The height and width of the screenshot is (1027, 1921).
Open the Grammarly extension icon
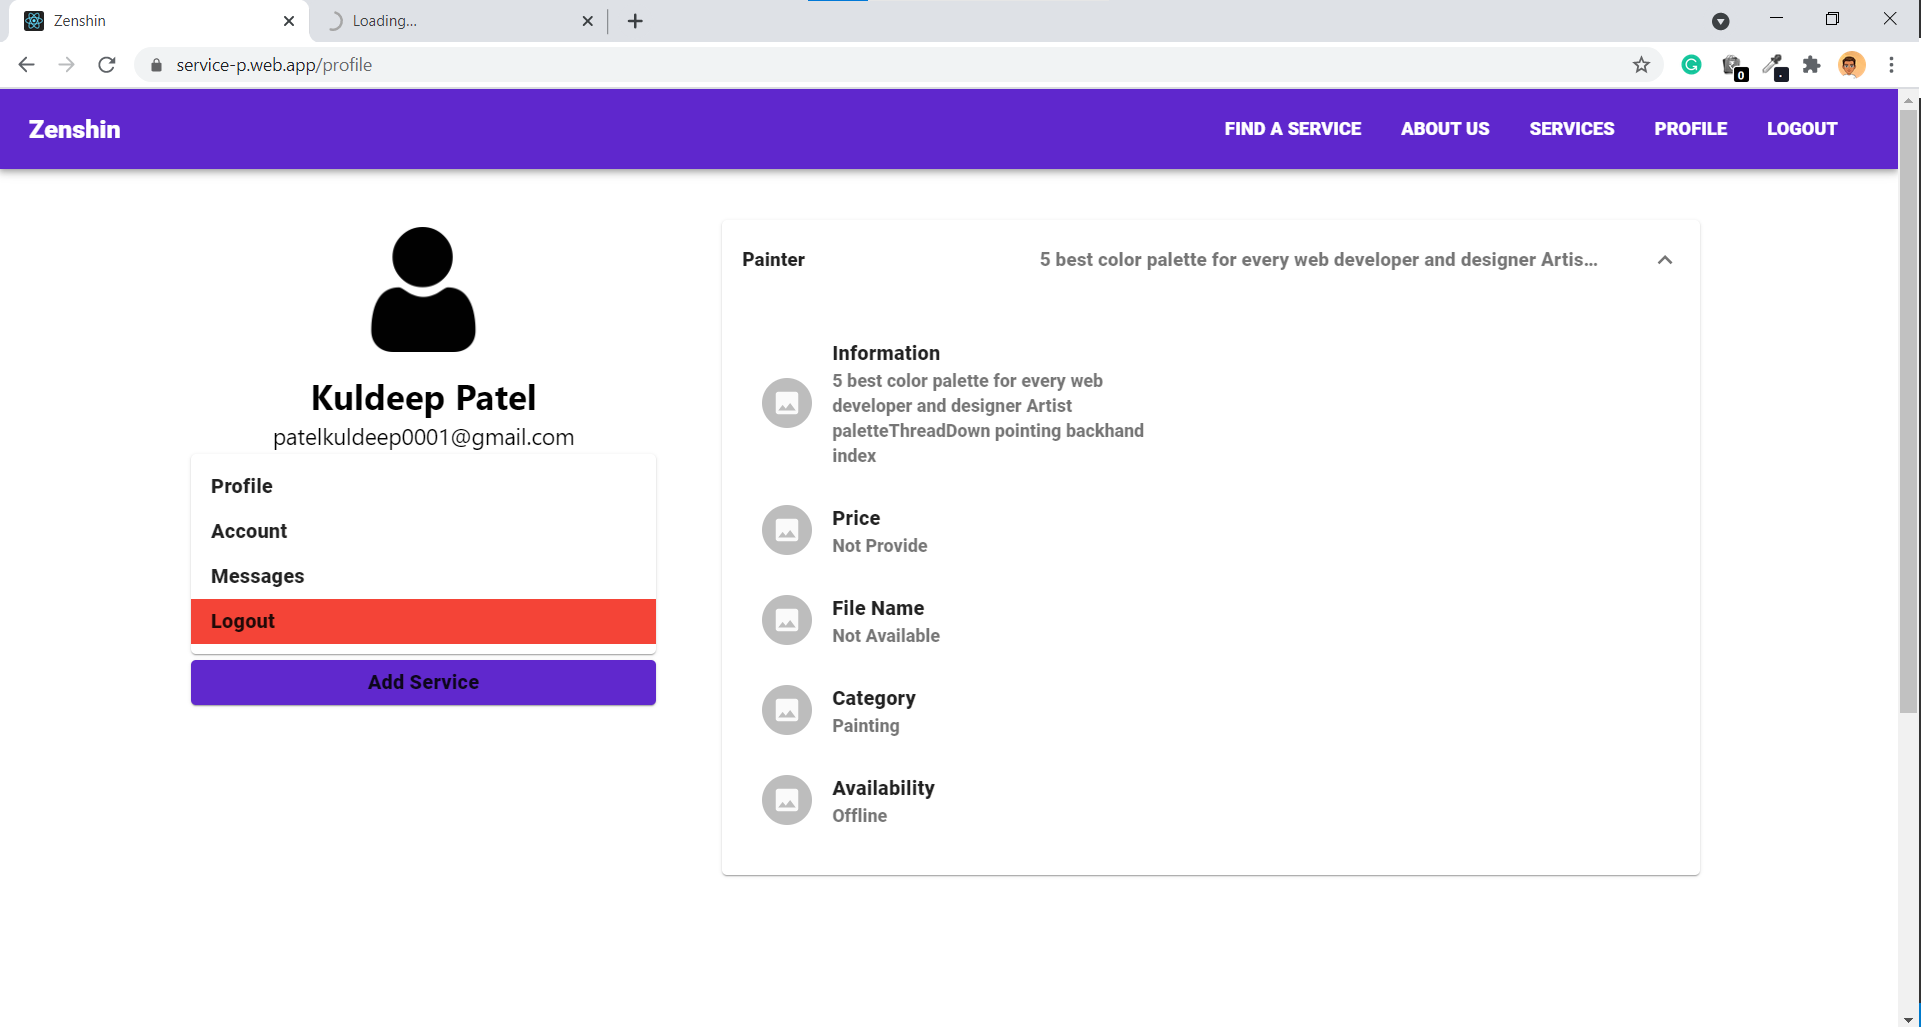1692,65
